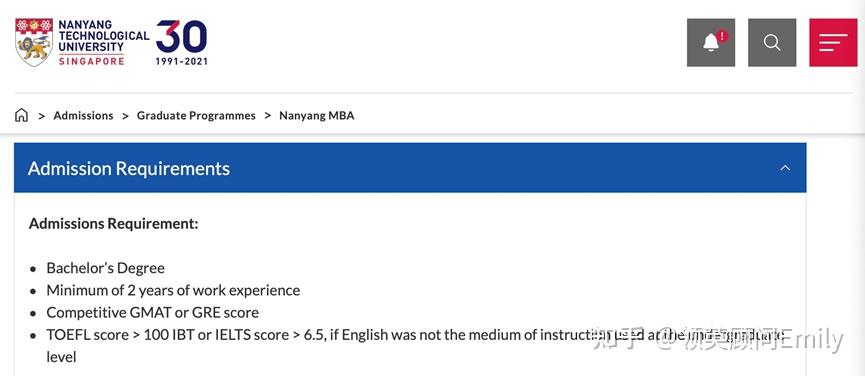This screenshot has width=865, height=376.
Task: Click the arrow before Graduate Programmes
Action: (125, 116)
